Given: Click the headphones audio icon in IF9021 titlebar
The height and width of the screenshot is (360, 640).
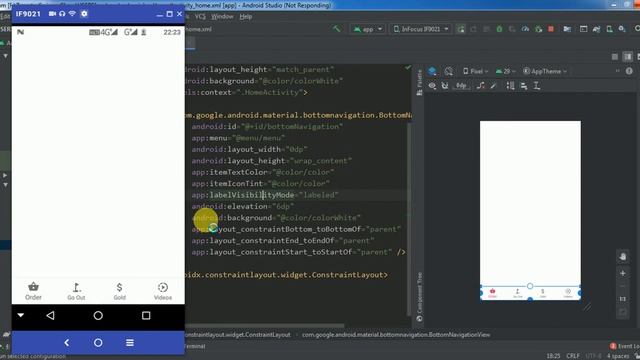Looking at the screenshot, I should tap(62, 13).
